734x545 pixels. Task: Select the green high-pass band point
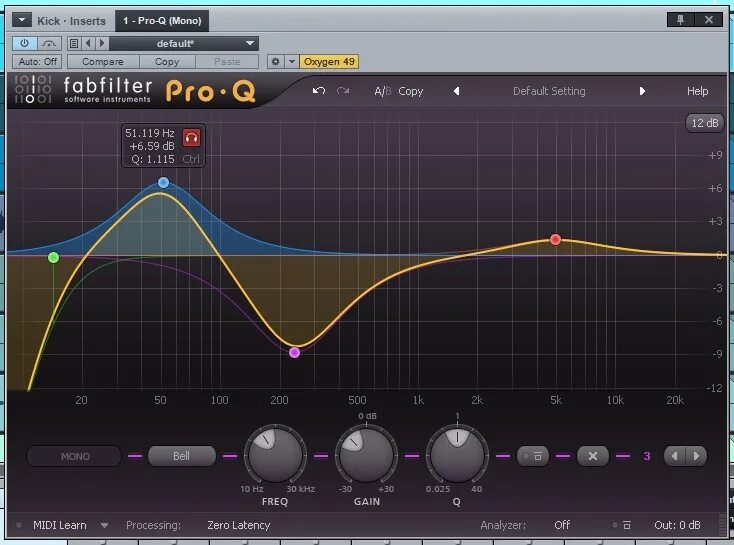coord(53,257)
